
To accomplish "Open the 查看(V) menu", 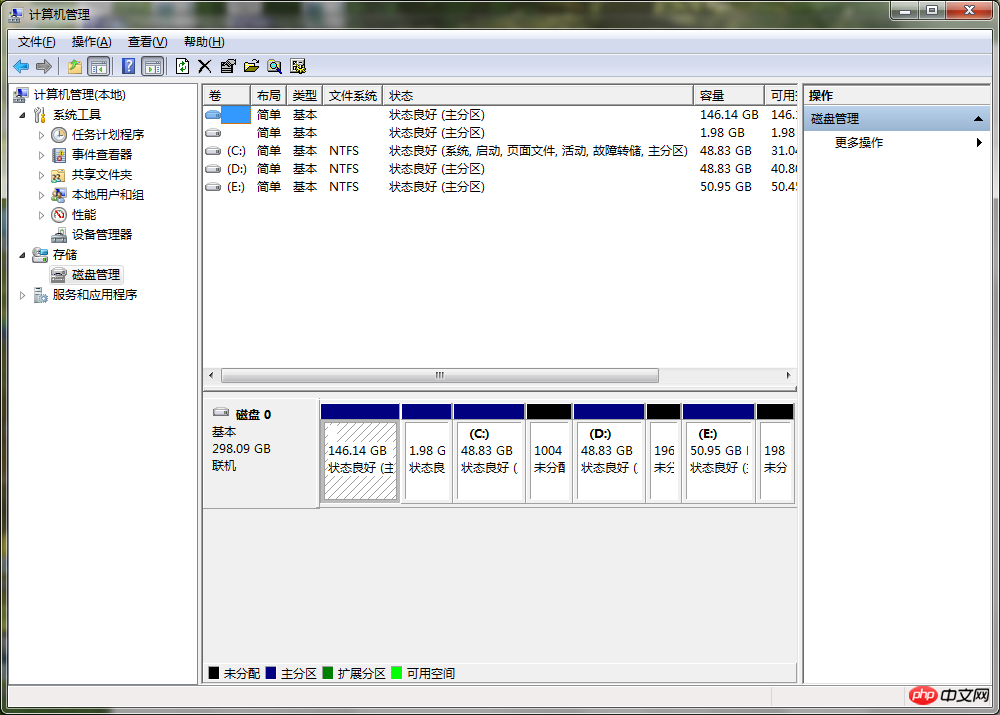I will tap(147, 42).
